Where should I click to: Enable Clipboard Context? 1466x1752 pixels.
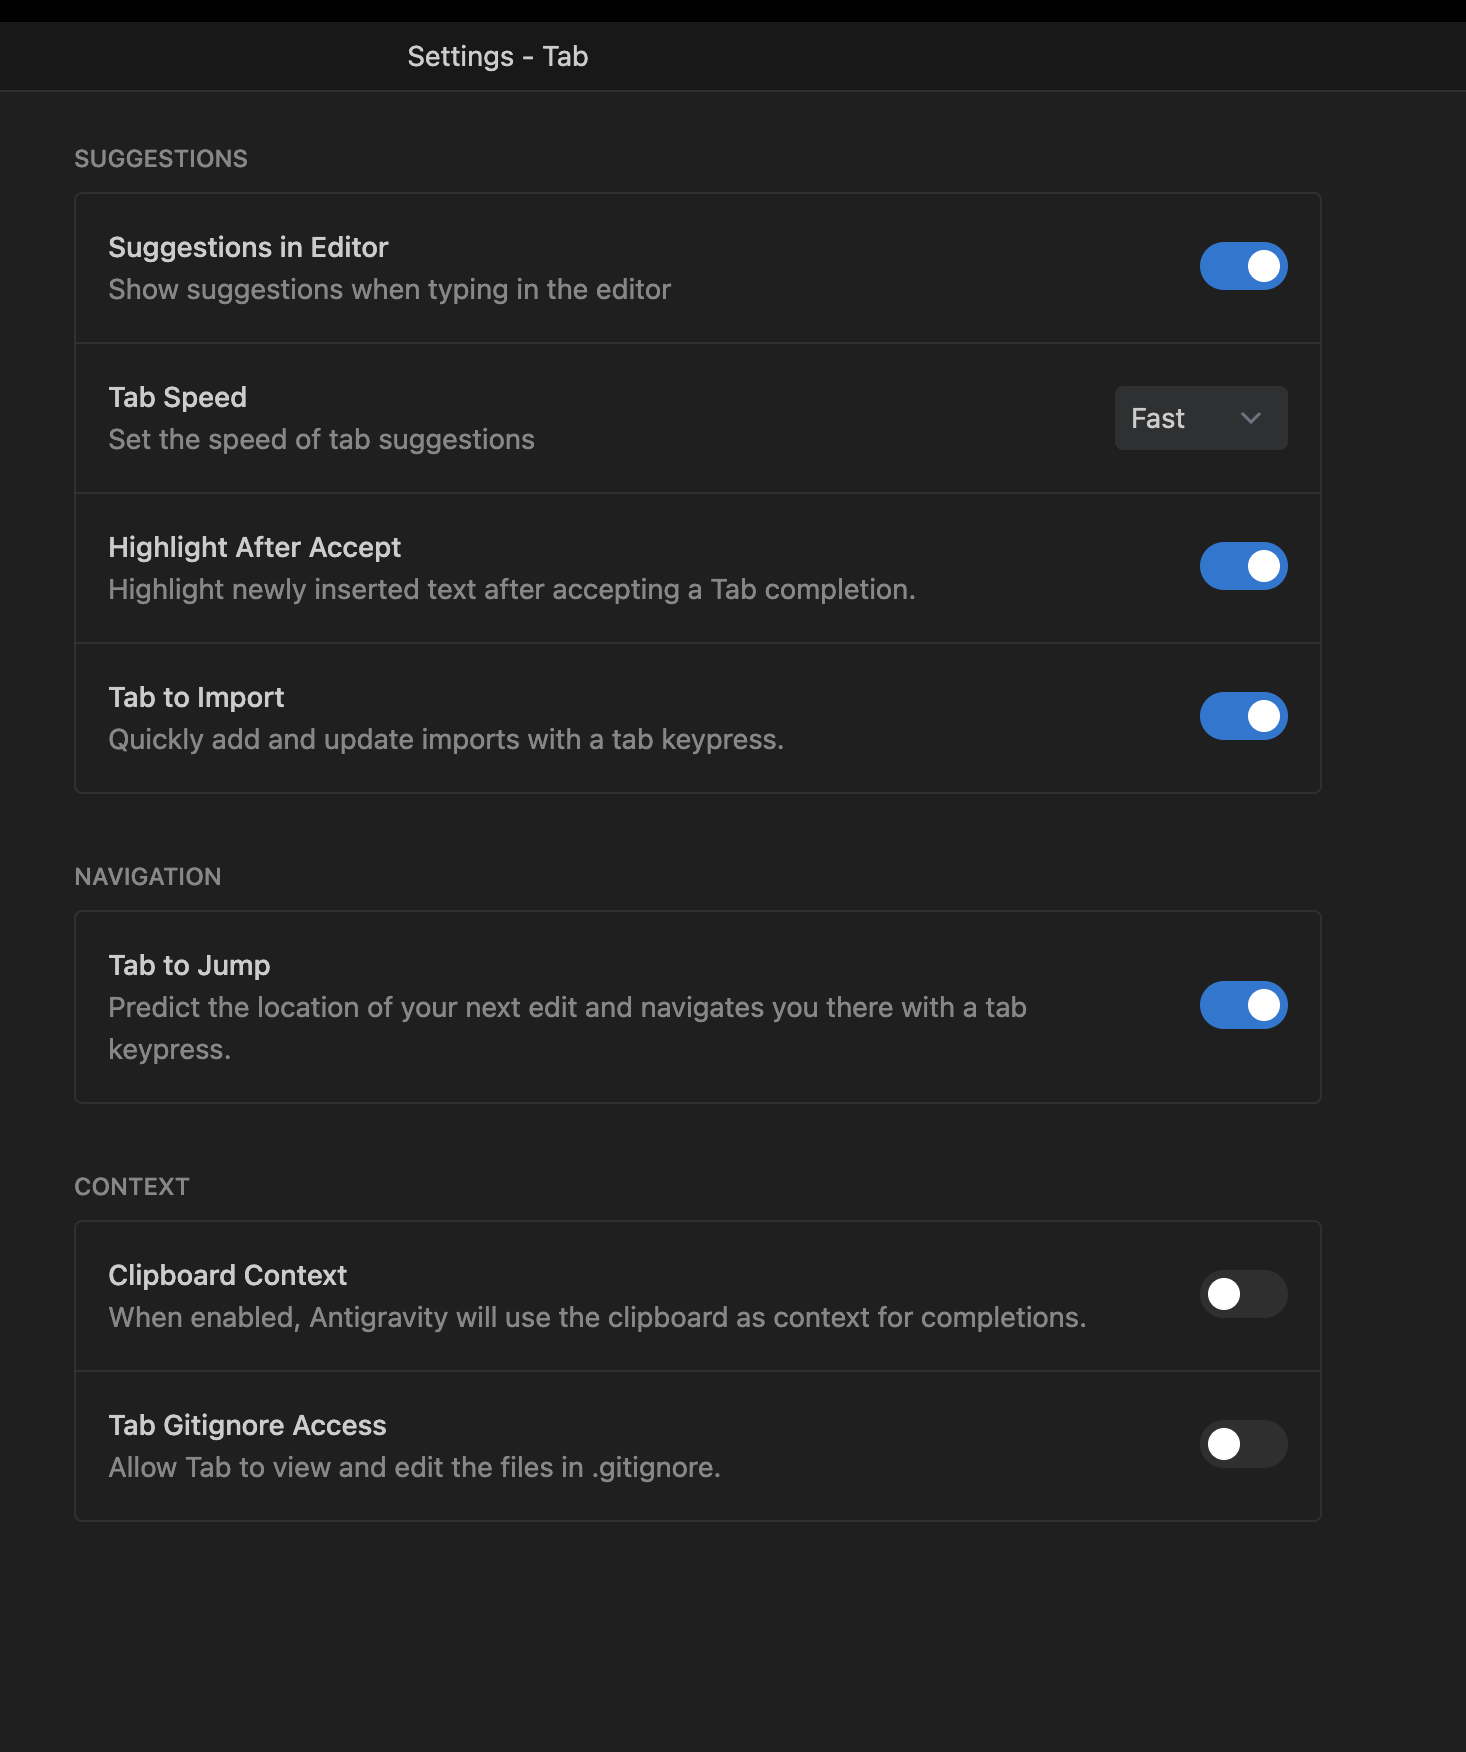[x=1243, y=1294]
